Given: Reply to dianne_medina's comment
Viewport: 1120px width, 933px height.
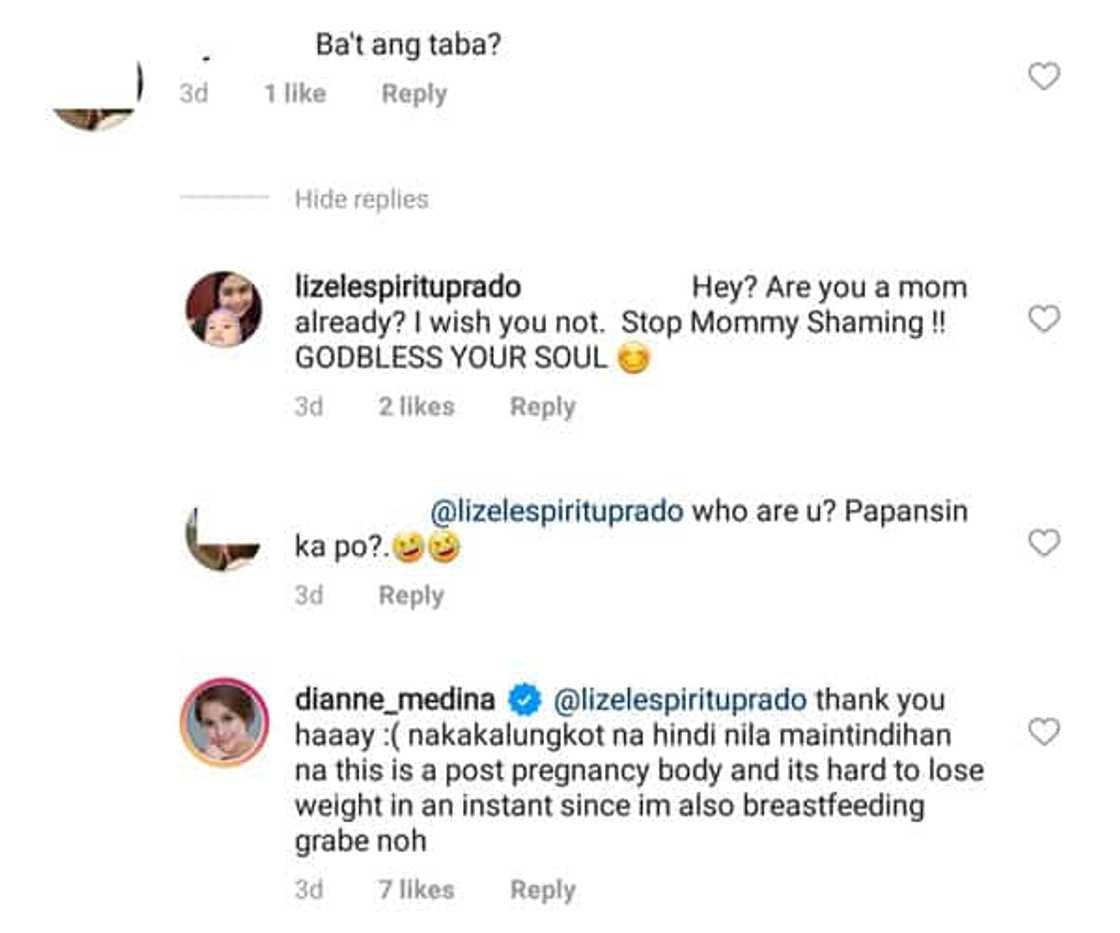Looking at the screenshot, I should [542, 890].
